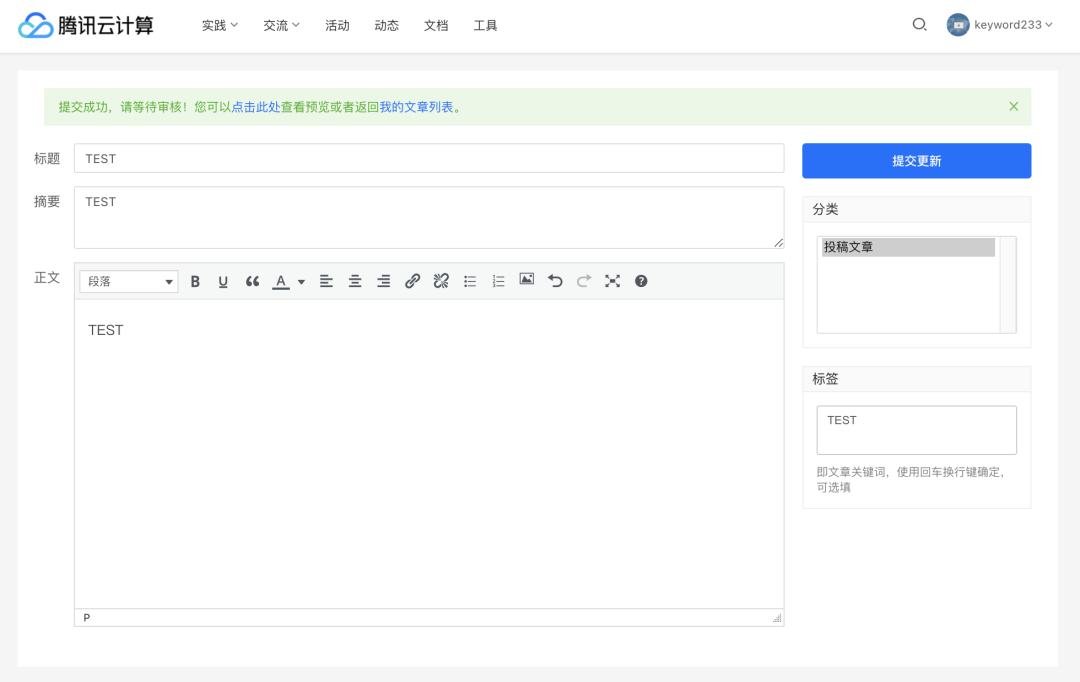Click the category list scrollbar
This screenshot has height=682, width=1080.
tap(1008, 285)
